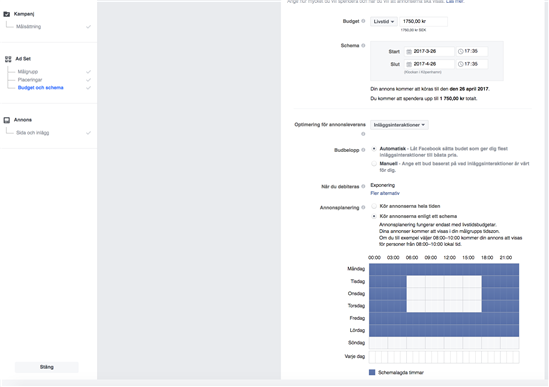Click the budget amount input field
Image resolution: width=549 pixels, height=387 pixels.
[423, 21]
